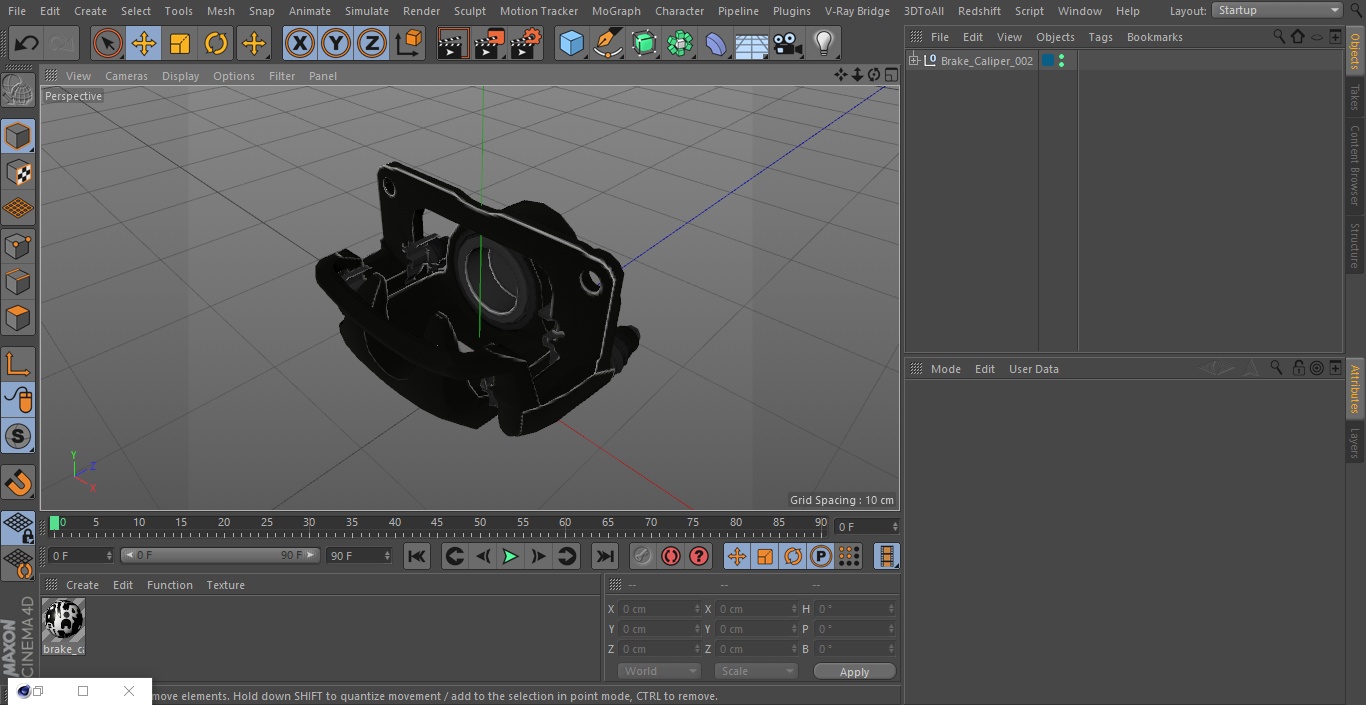Add Array modeling object icon
The image size is (1366, 705).
click(x=680, y=44)
